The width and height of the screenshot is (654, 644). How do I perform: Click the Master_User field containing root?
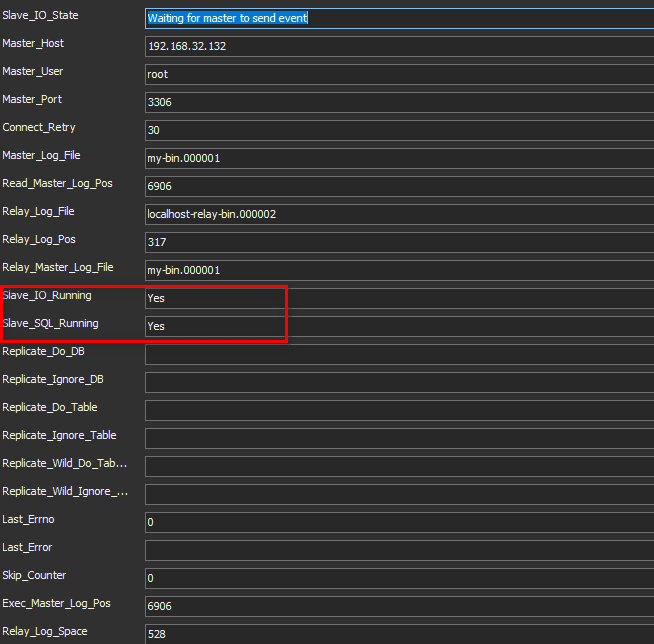398,74
